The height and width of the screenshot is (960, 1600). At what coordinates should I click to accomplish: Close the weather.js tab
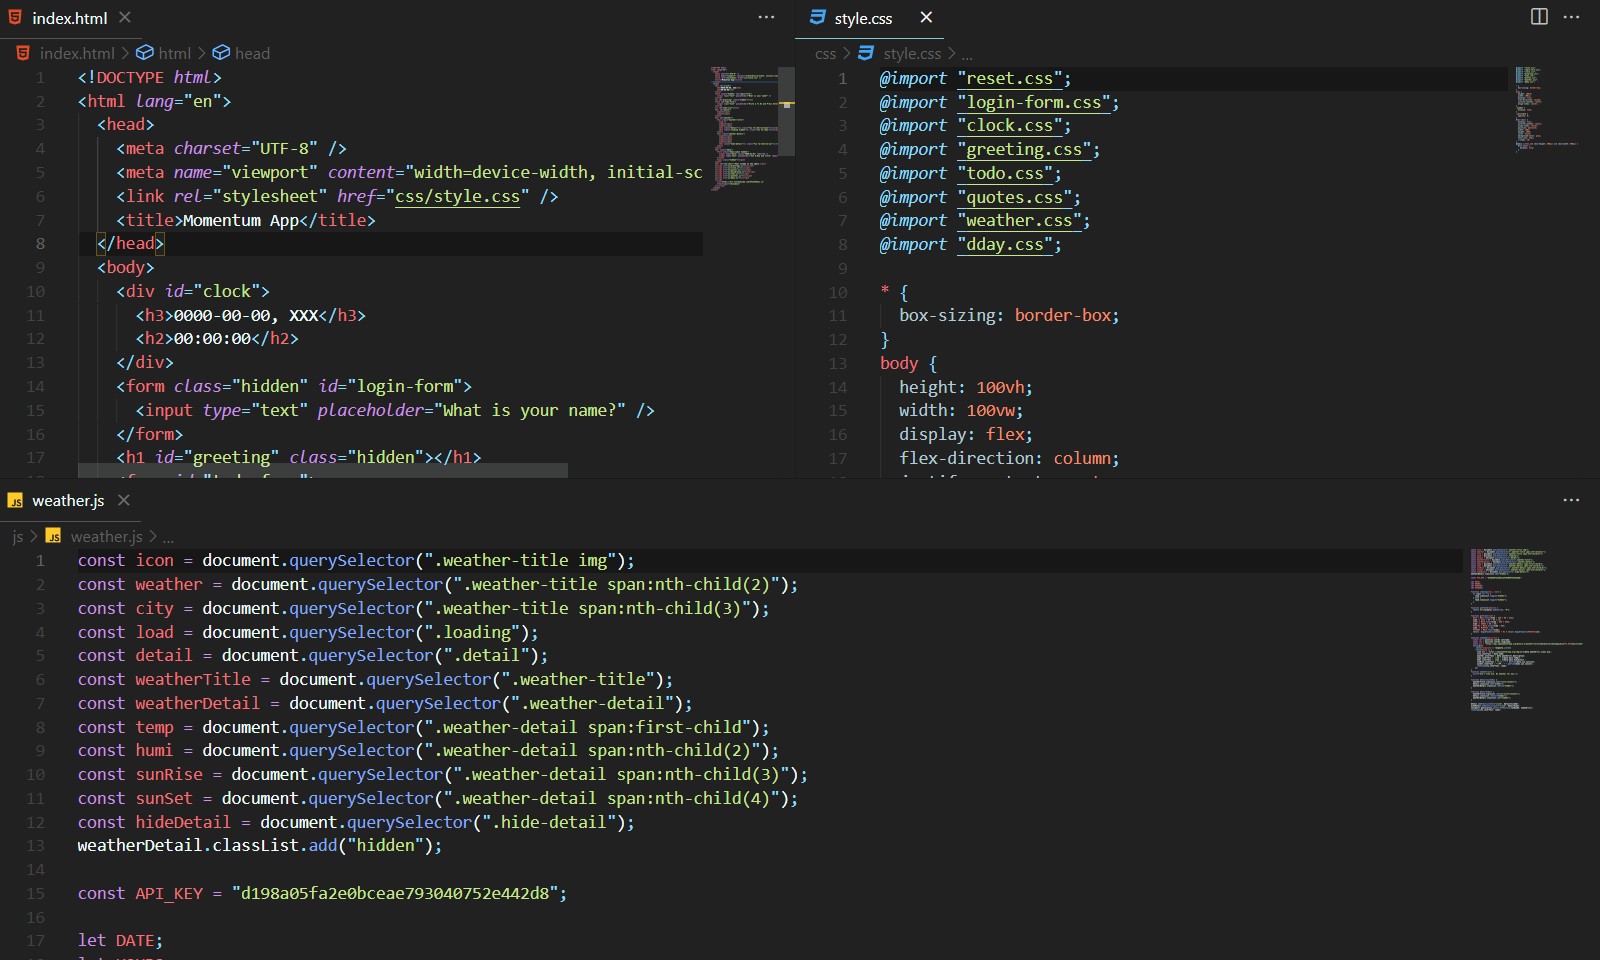124,500
